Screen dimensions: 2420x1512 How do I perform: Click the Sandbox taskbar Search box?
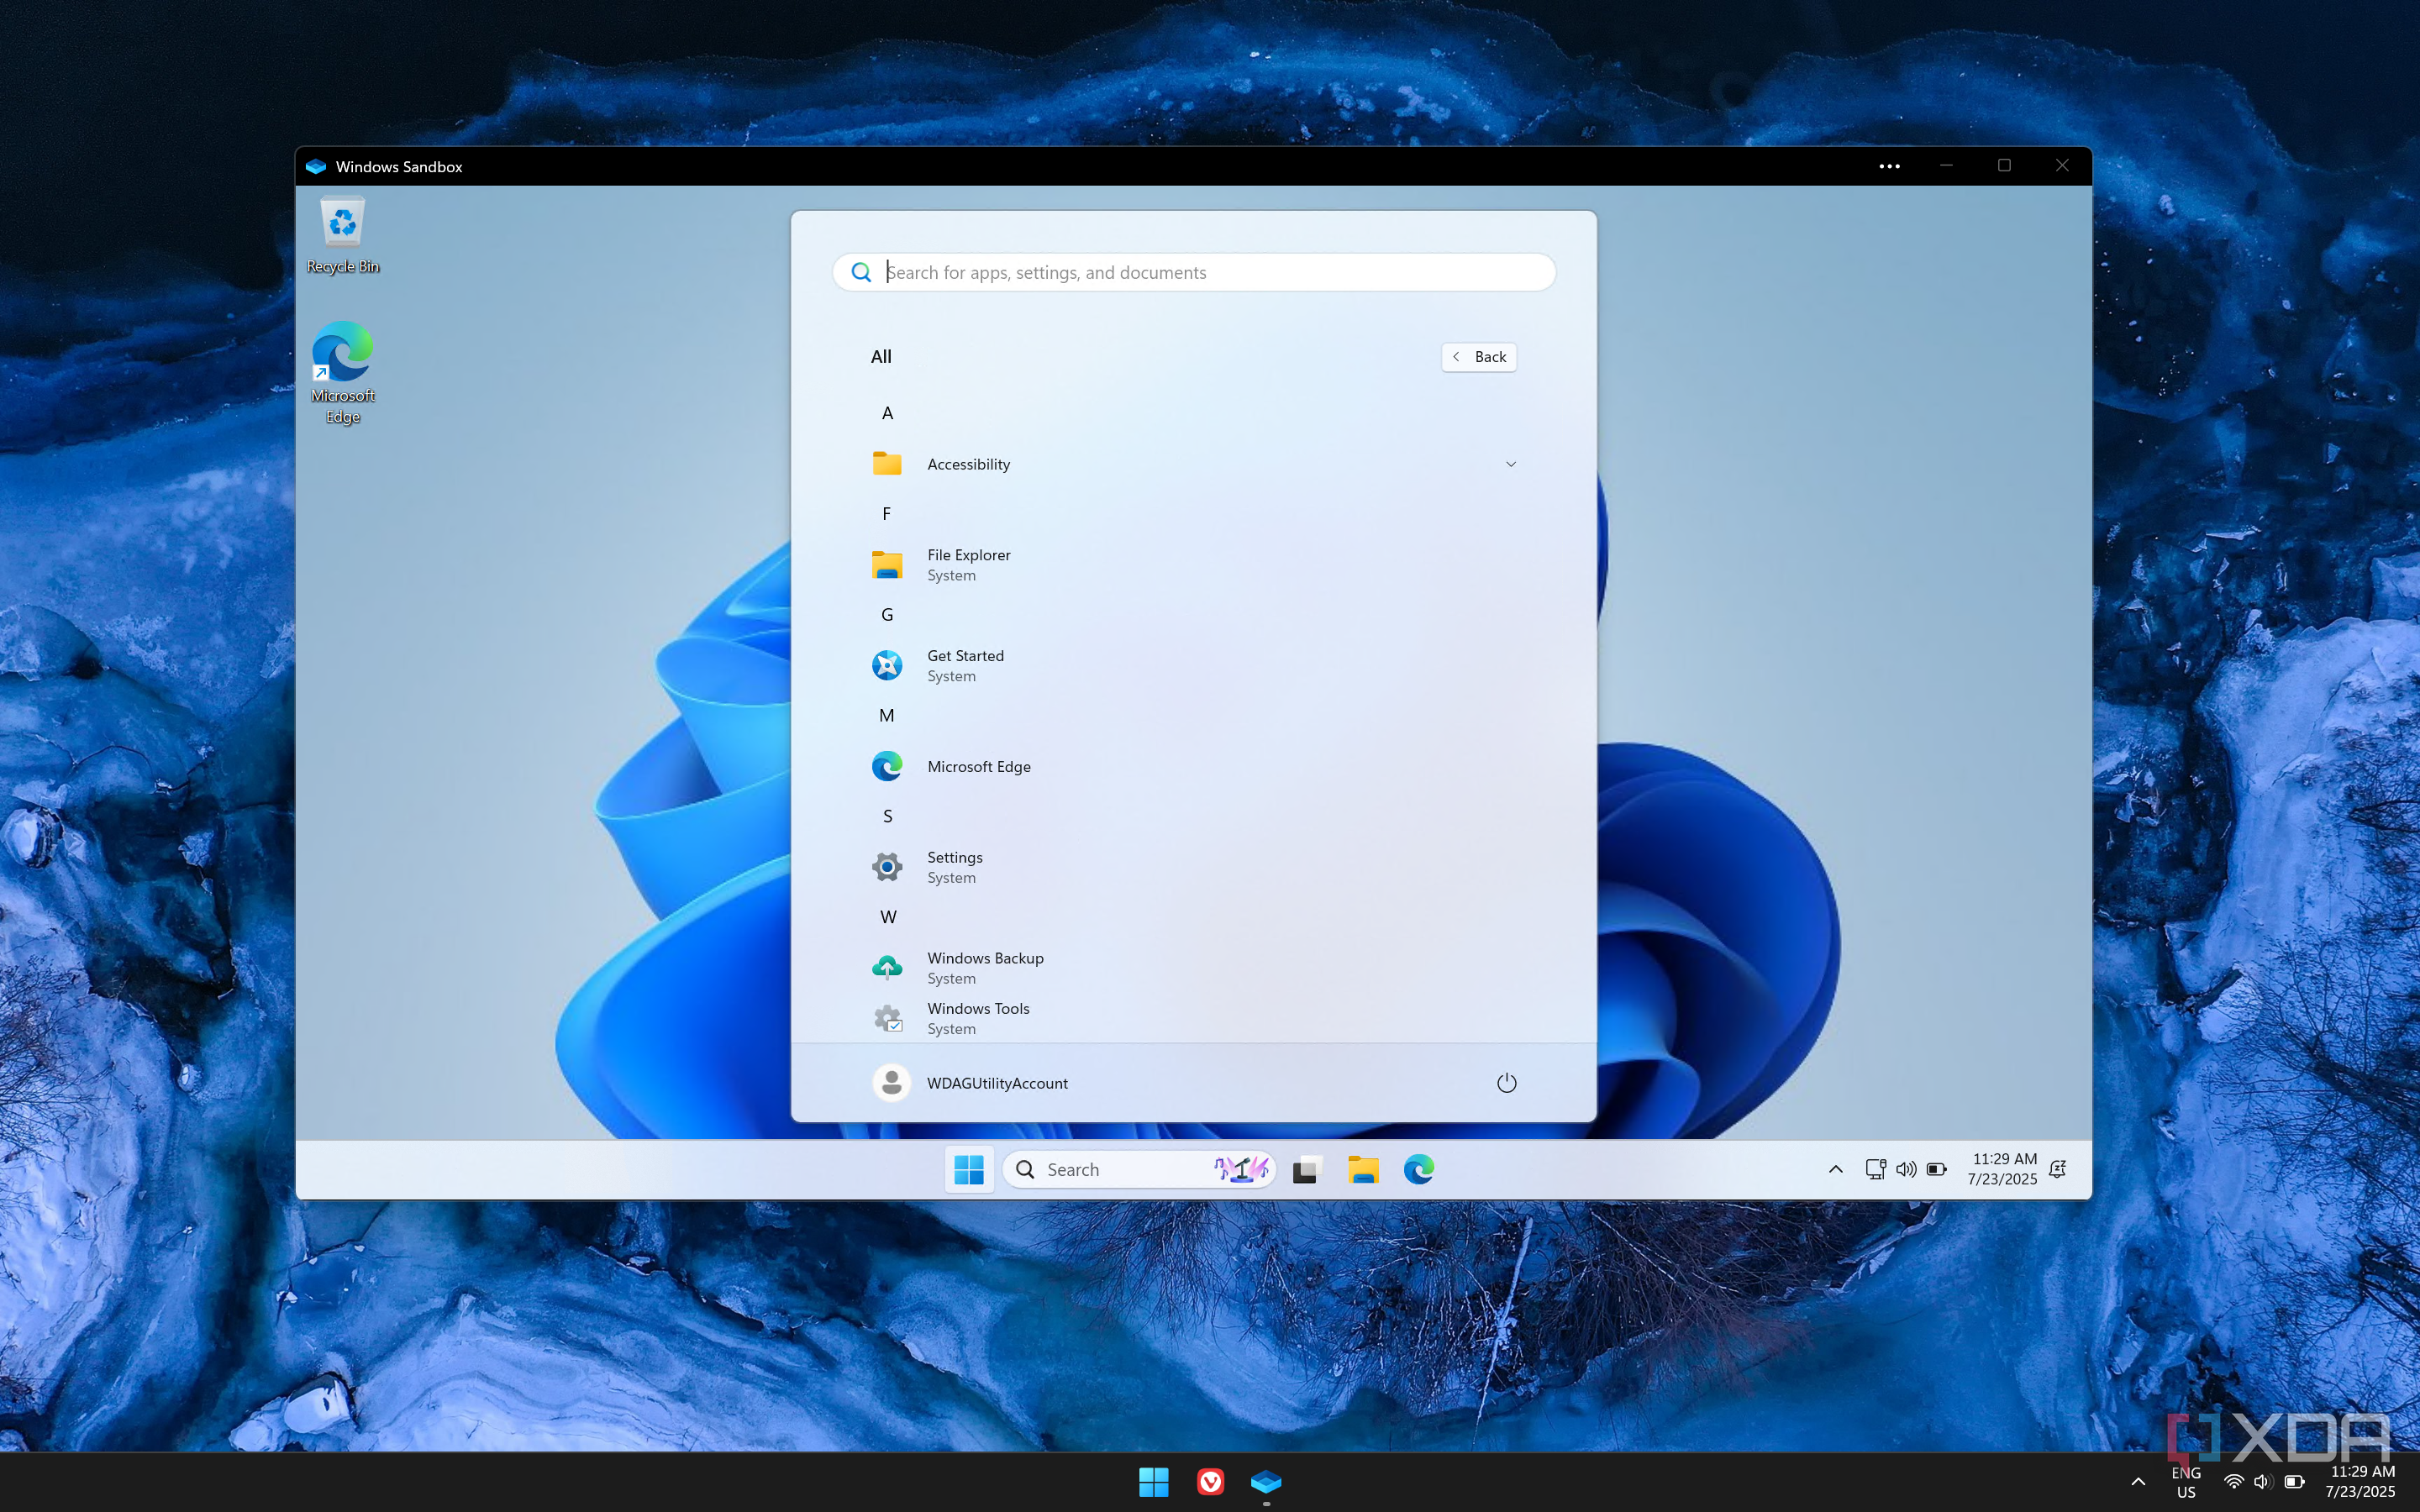point(1139,1169)
